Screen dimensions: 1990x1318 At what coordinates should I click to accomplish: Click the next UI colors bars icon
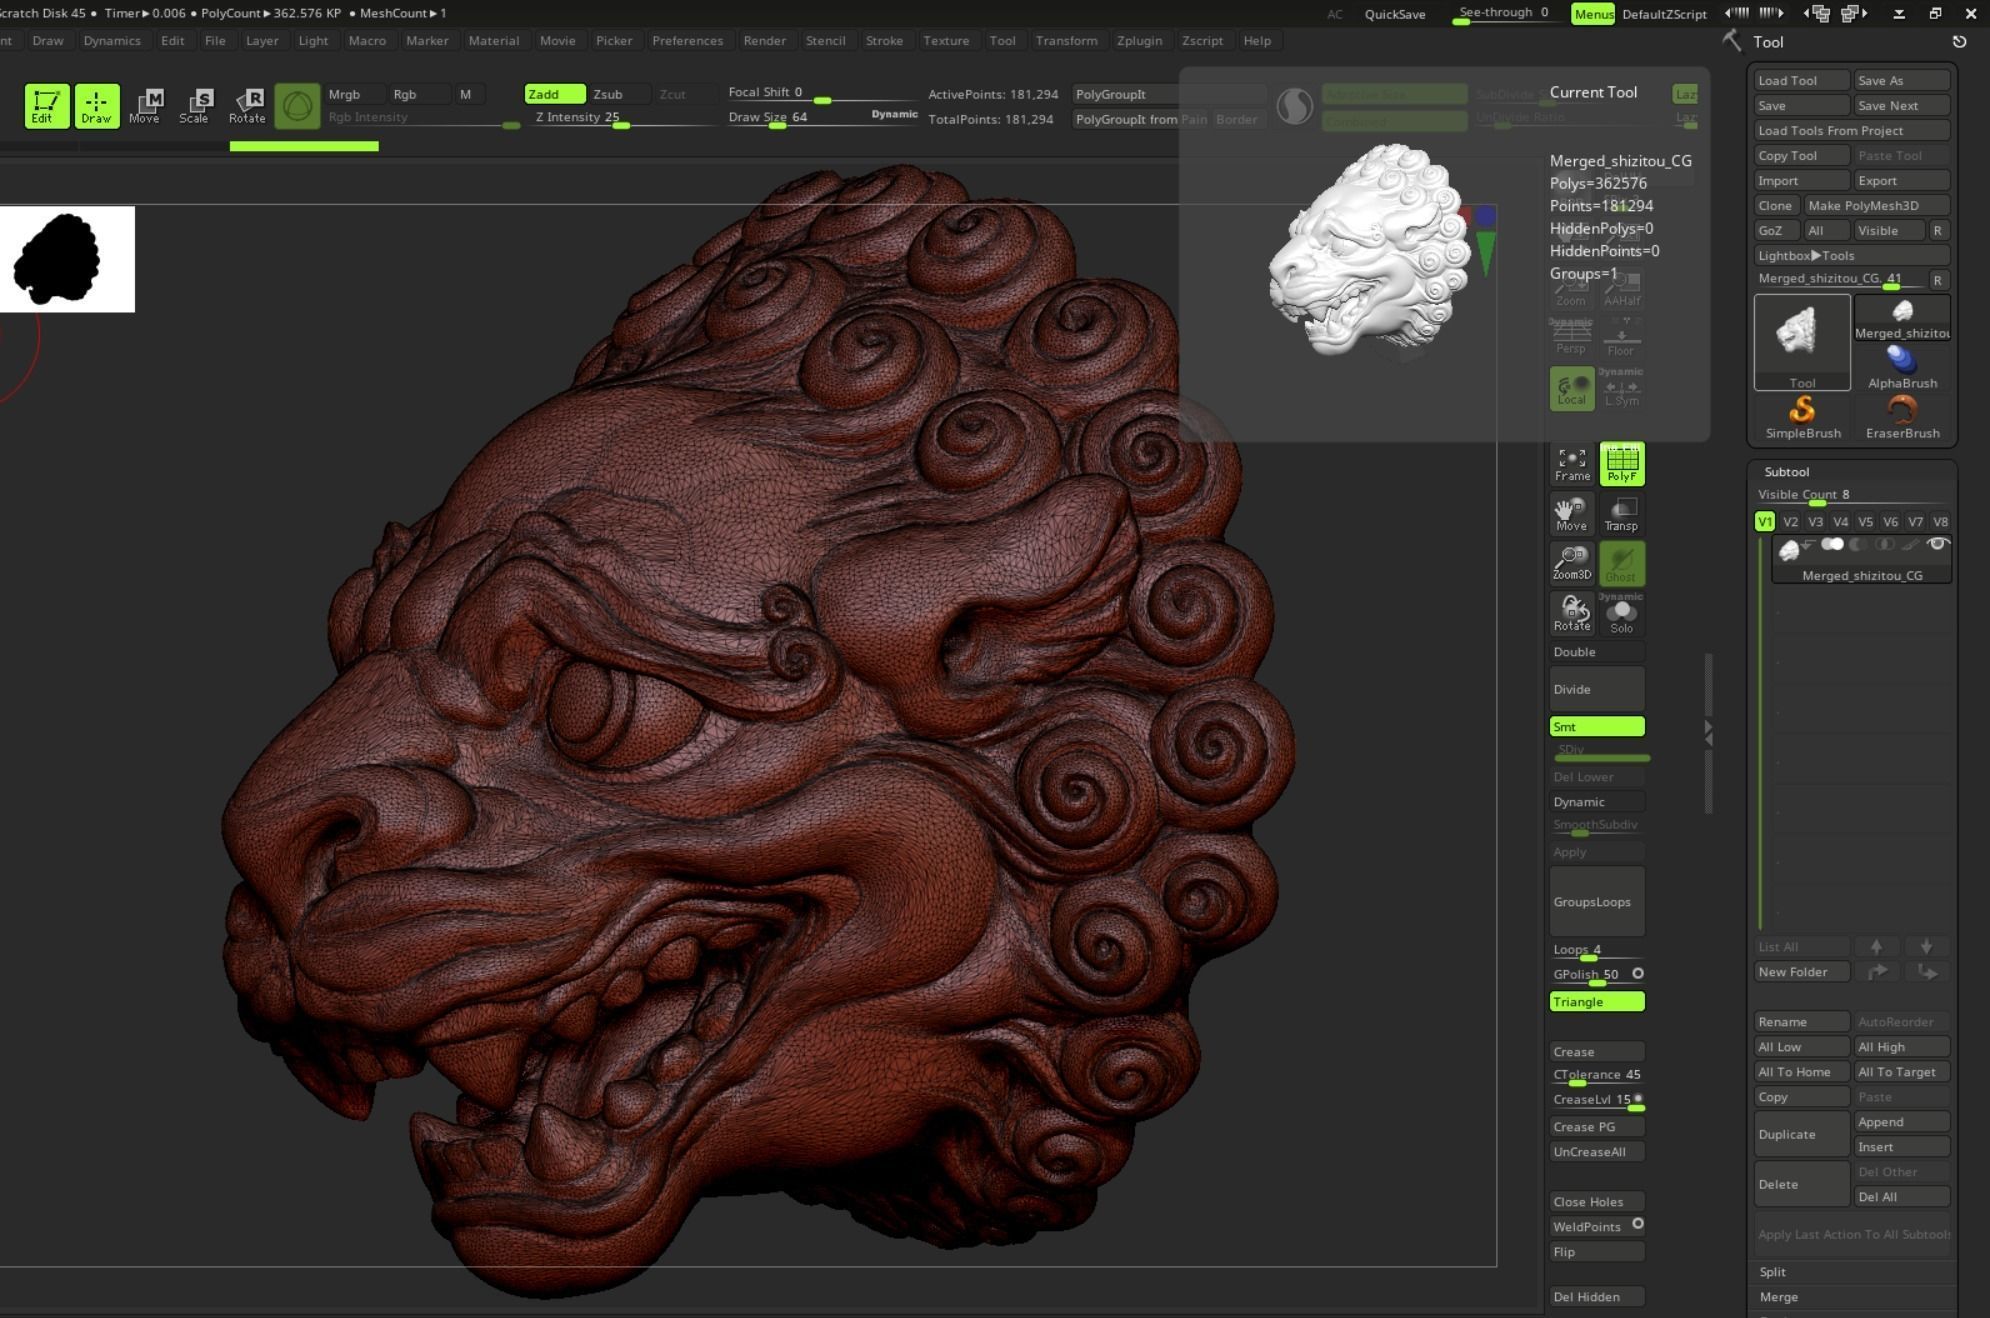tap(1772, 13)
